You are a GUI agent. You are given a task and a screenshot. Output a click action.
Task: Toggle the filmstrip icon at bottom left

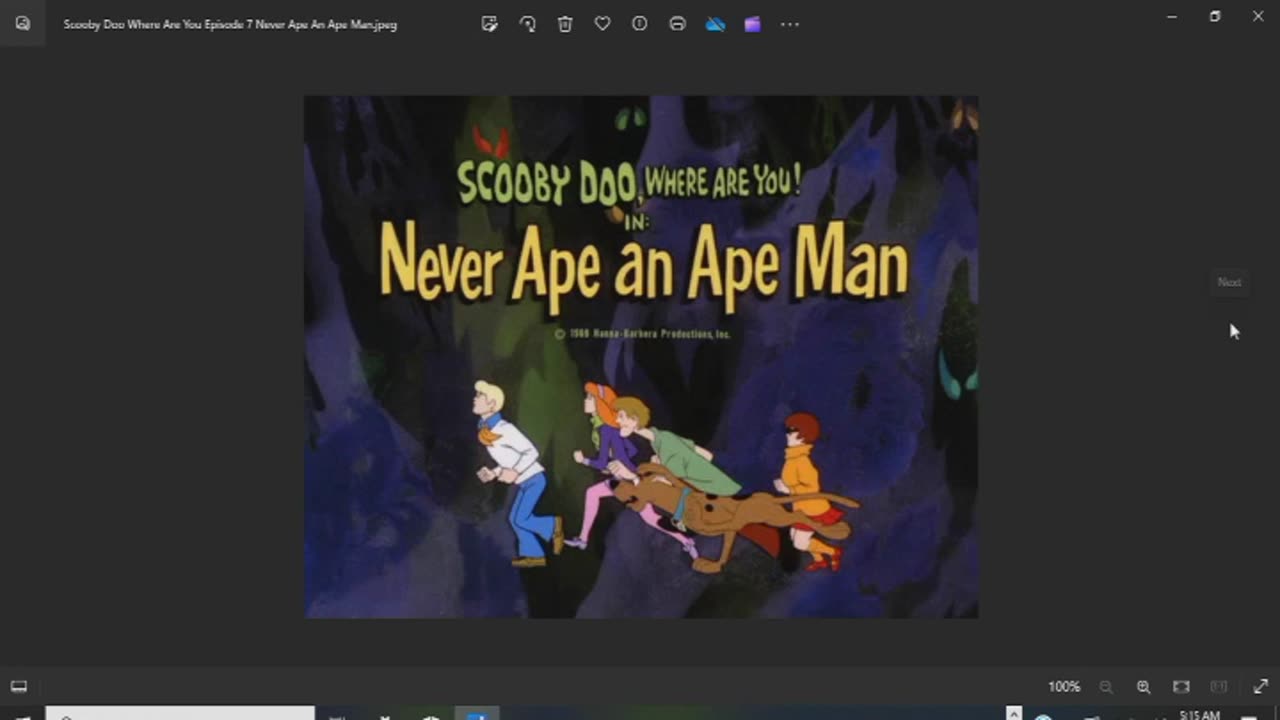tap(19, 686)
